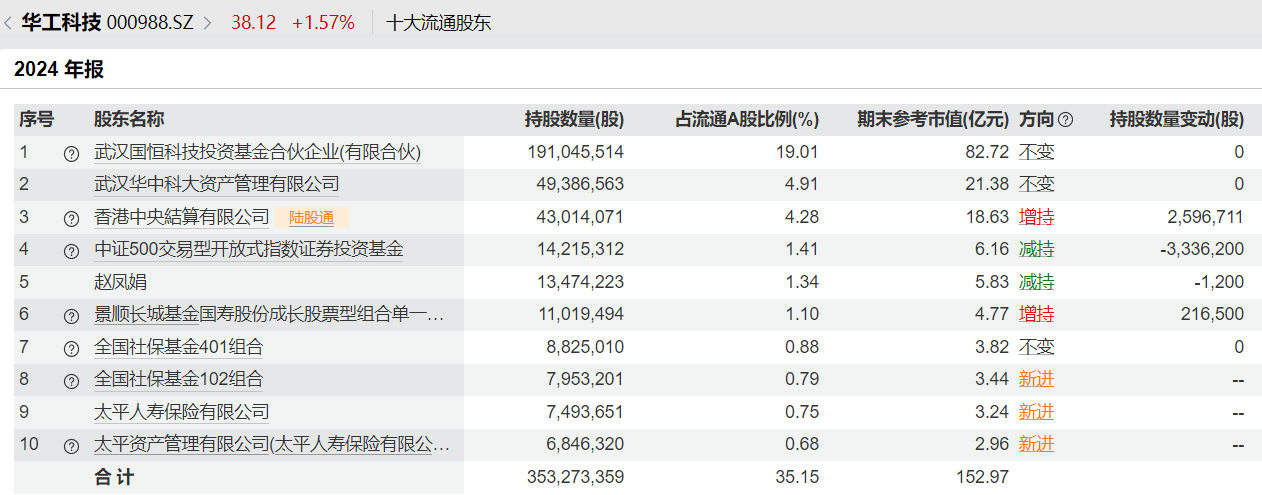Click 减持 in 中证500 row
The width and height of the screenshot is (1262, 495).
pos(1036,249)
